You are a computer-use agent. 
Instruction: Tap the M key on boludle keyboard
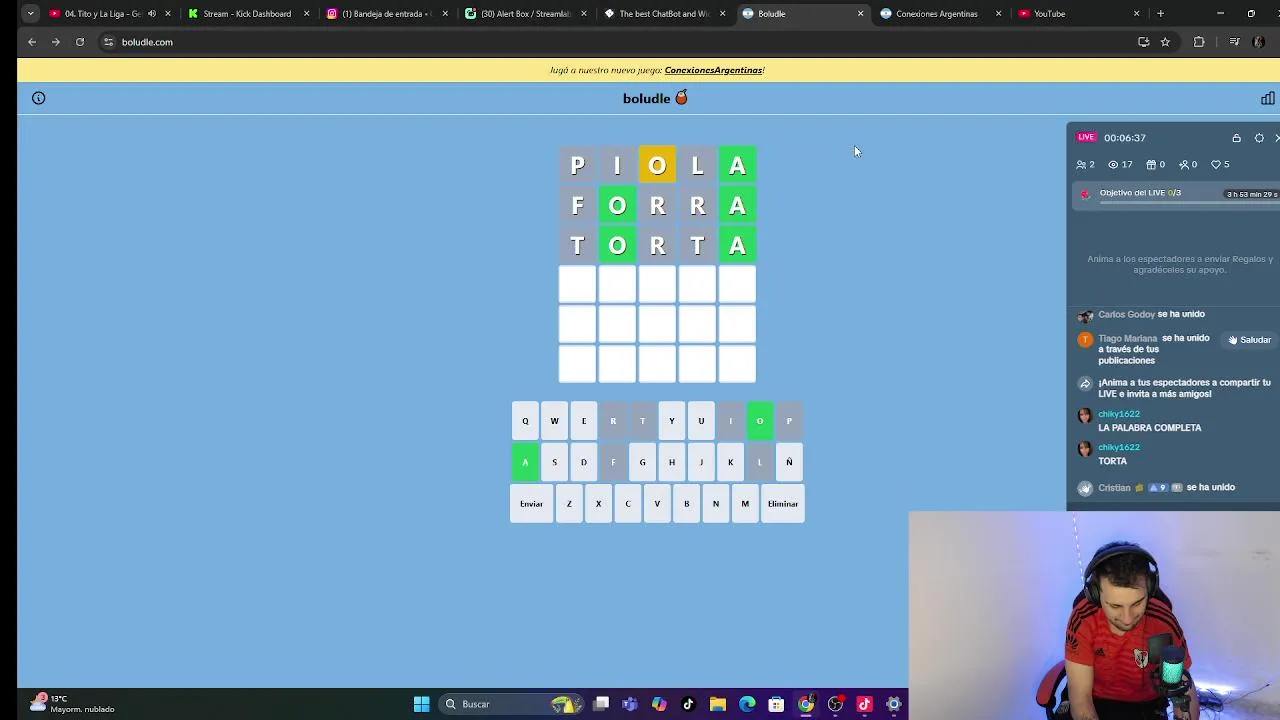tap(745, 504)
